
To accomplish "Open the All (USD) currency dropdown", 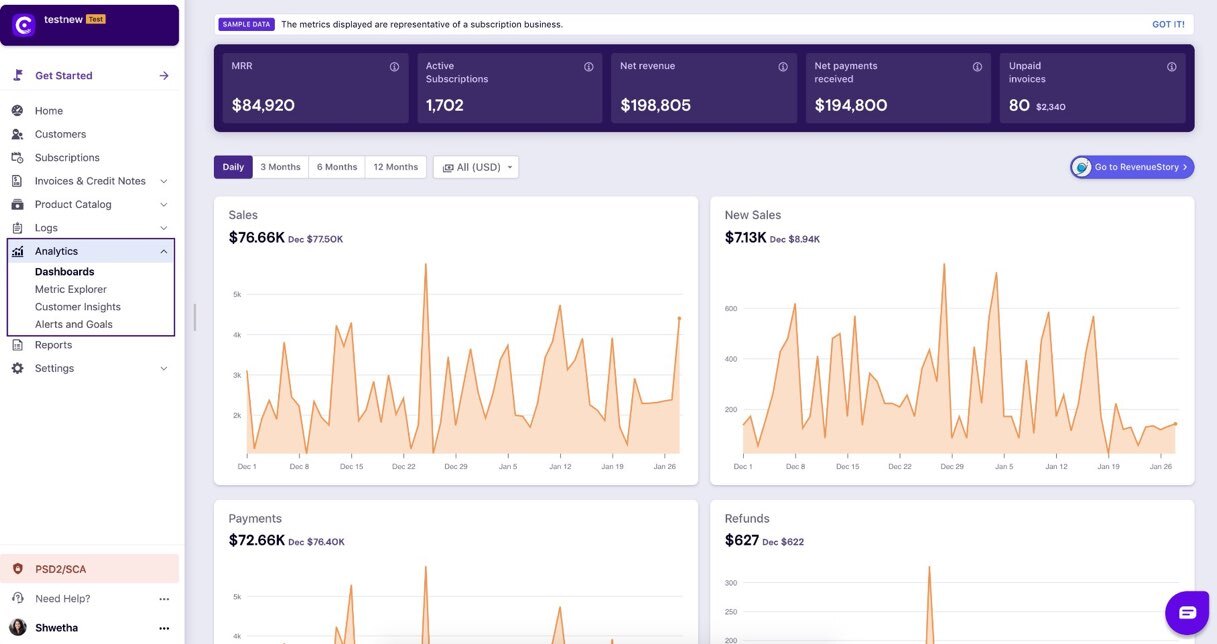I will click(x=476, y=167).
